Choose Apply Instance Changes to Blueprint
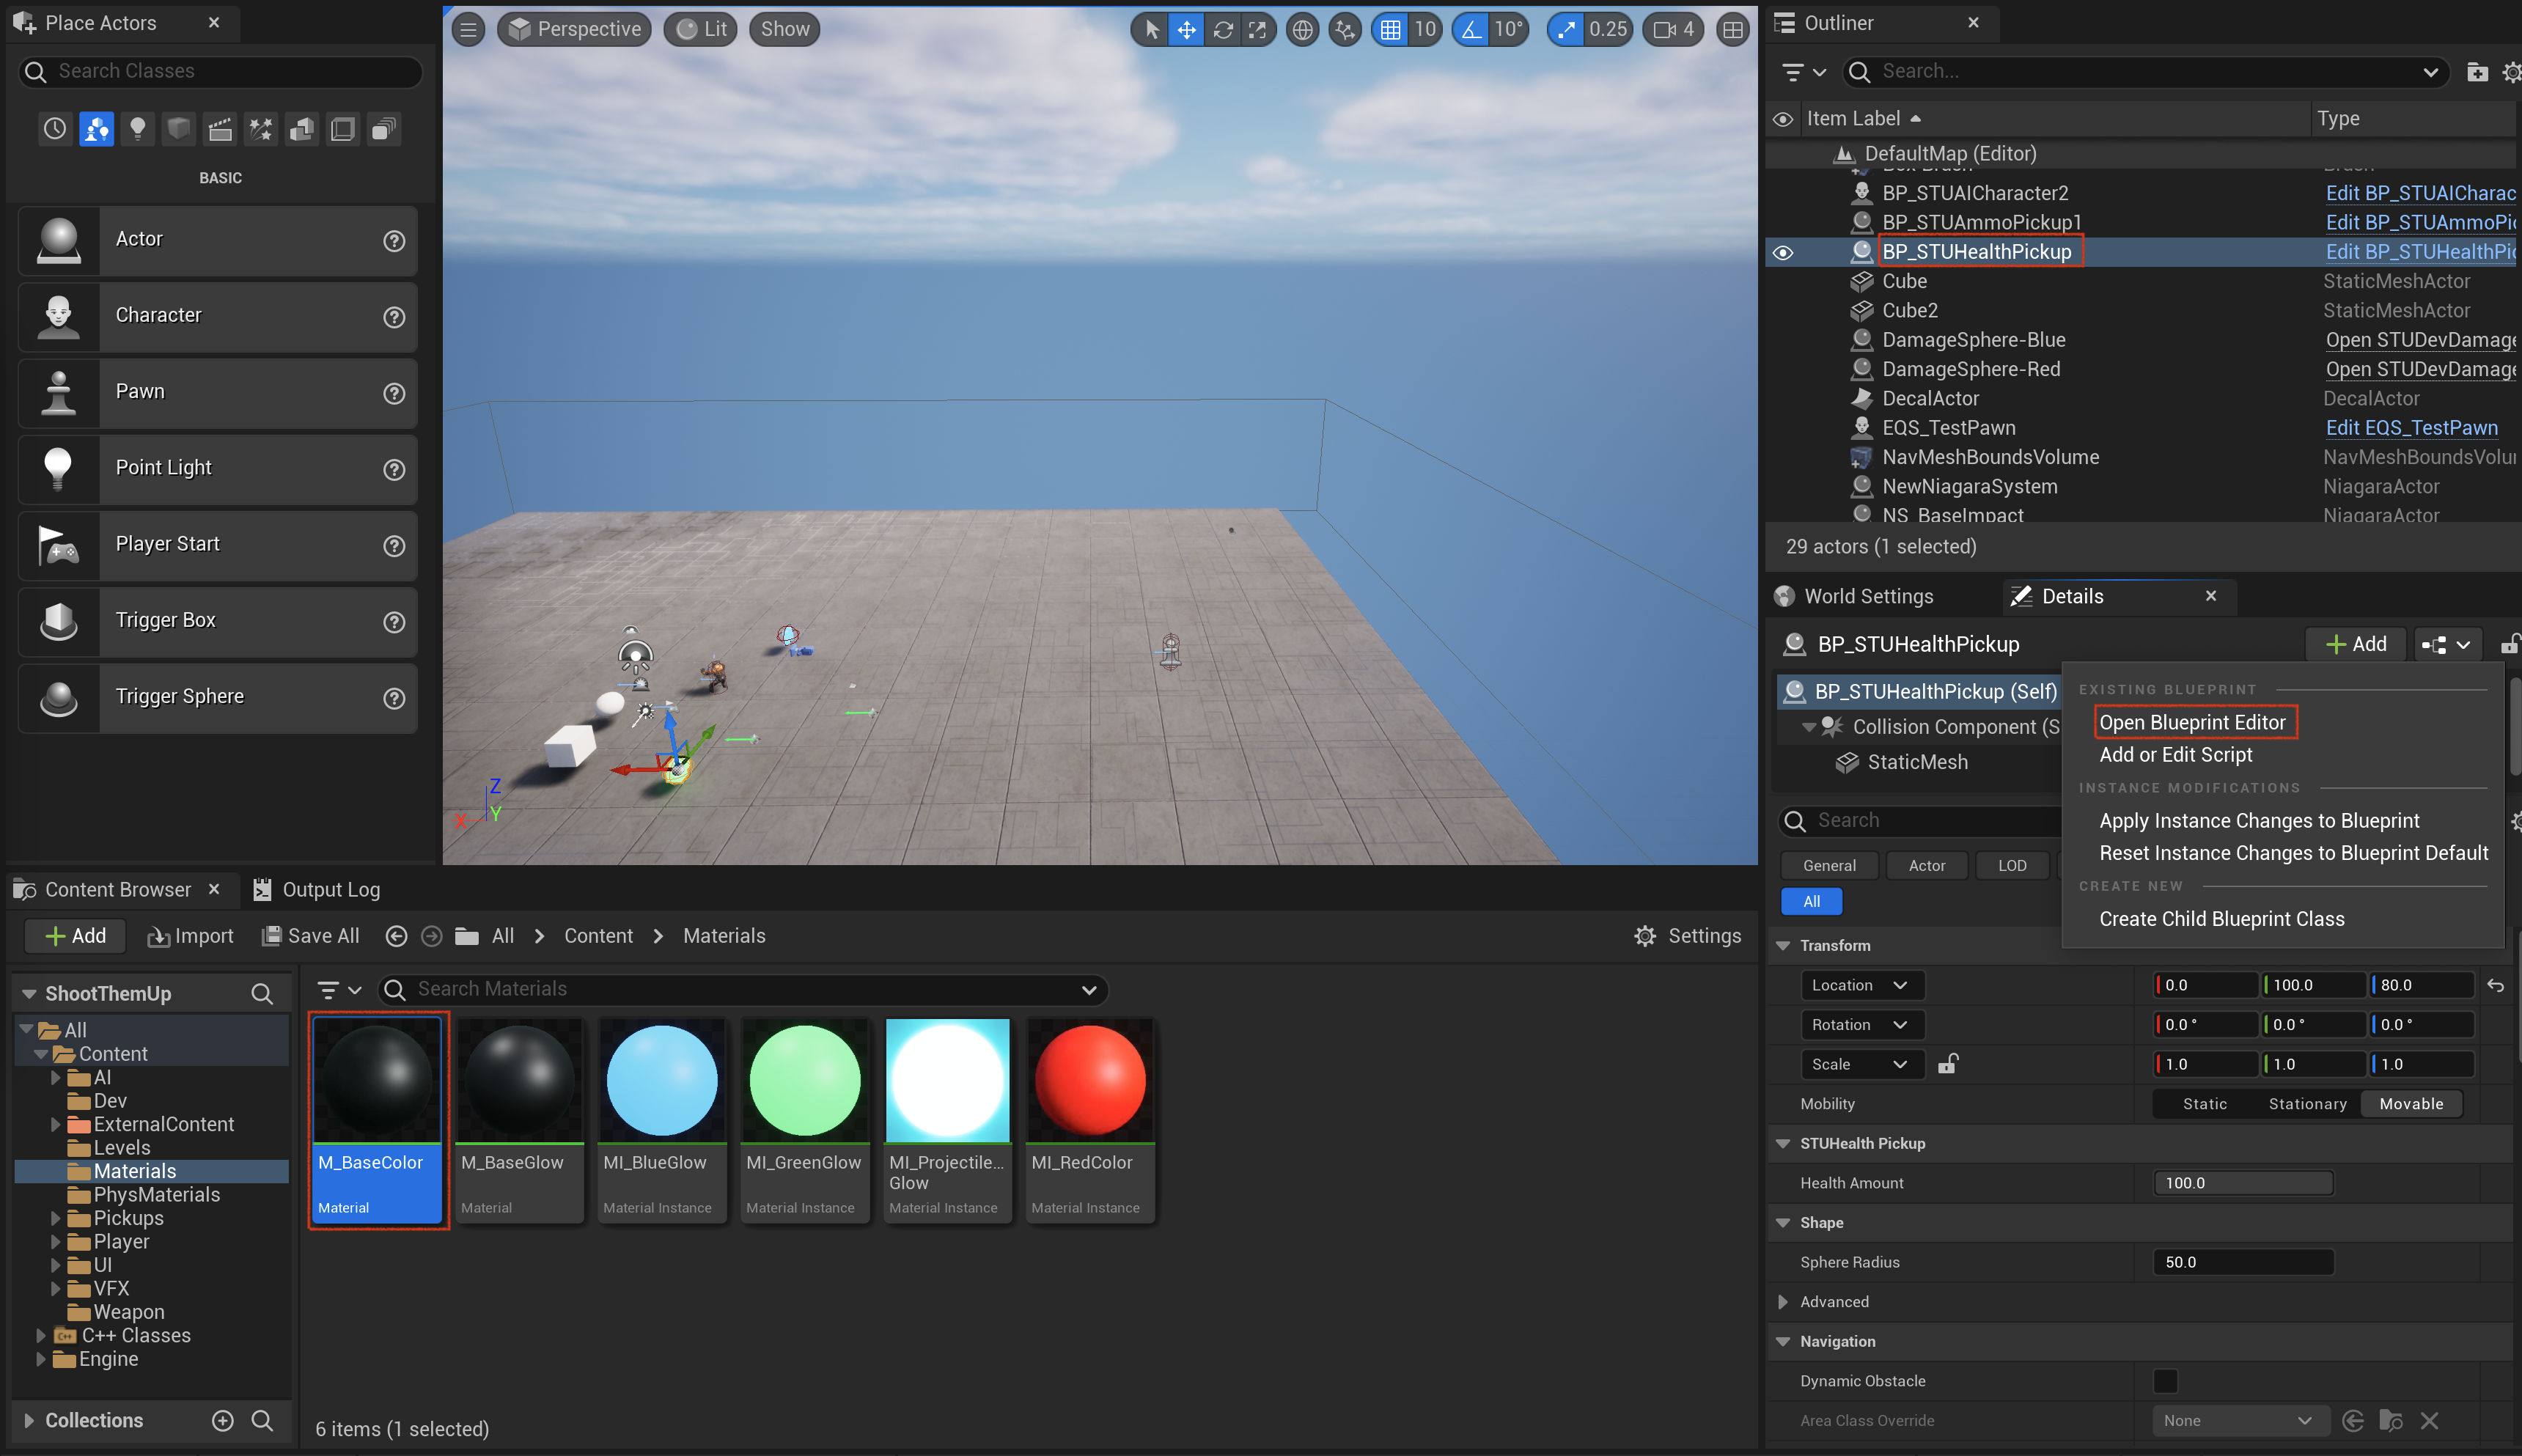 tap(2259, 821)
